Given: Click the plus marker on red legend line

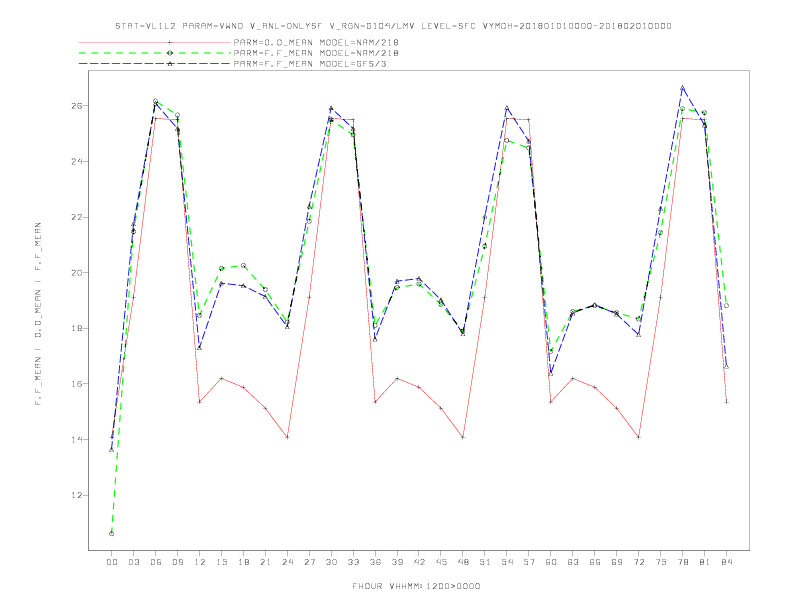Looking at the screenshot, I should [x=170, y=42].
